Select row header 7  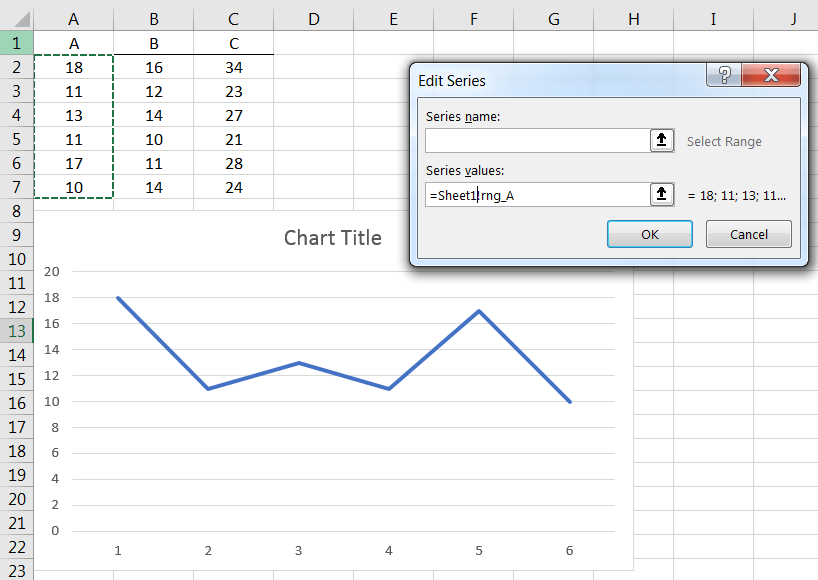[x=15, y=187]
